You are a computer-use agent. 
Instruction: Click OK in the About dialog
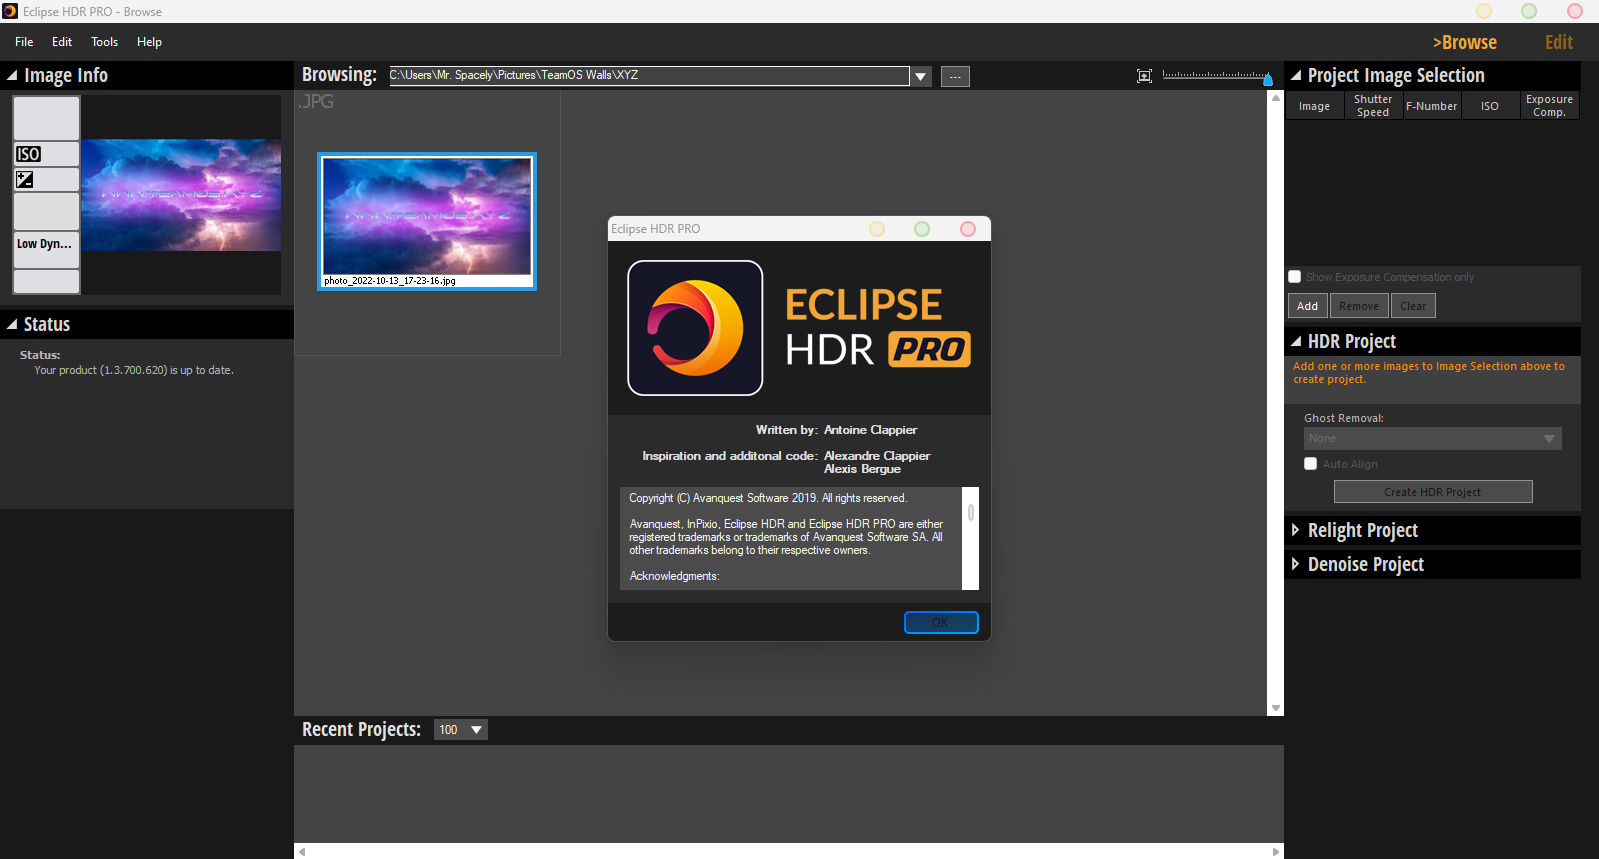coord(941,622)
